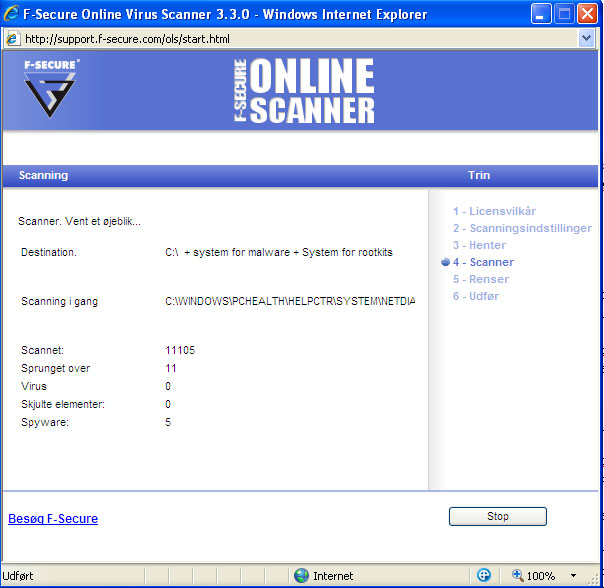Select step 4 - Scanner
Screen dimensions: 604x588
tap(483, 262)
